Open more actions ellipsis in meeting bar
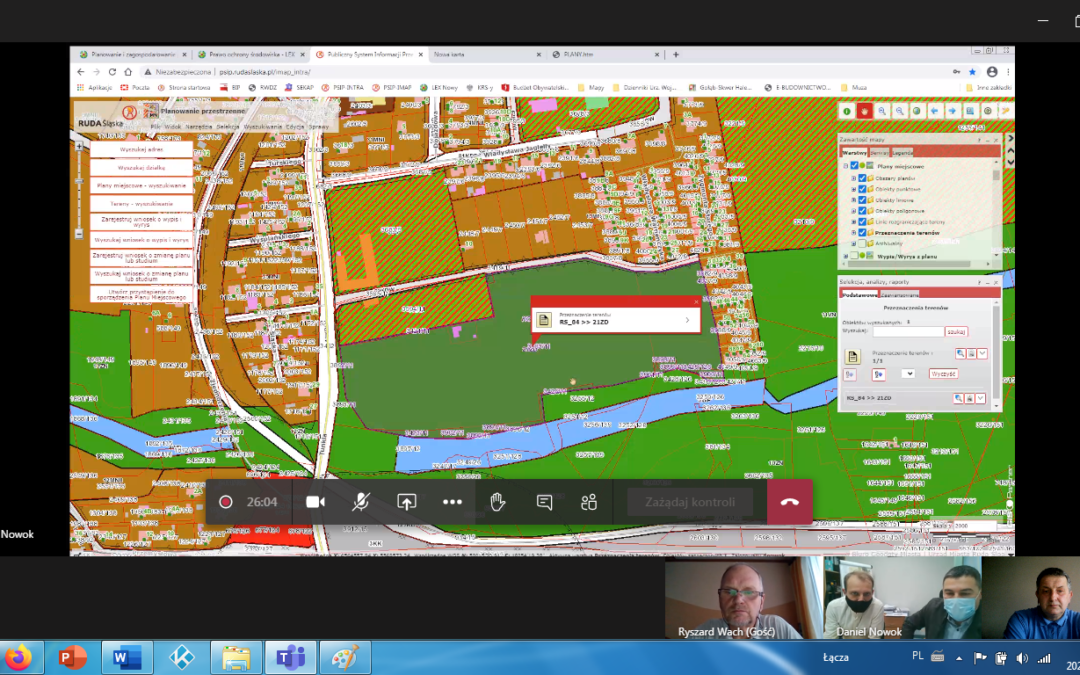This screenshot has width=1080, height=675. click(452, 502)
